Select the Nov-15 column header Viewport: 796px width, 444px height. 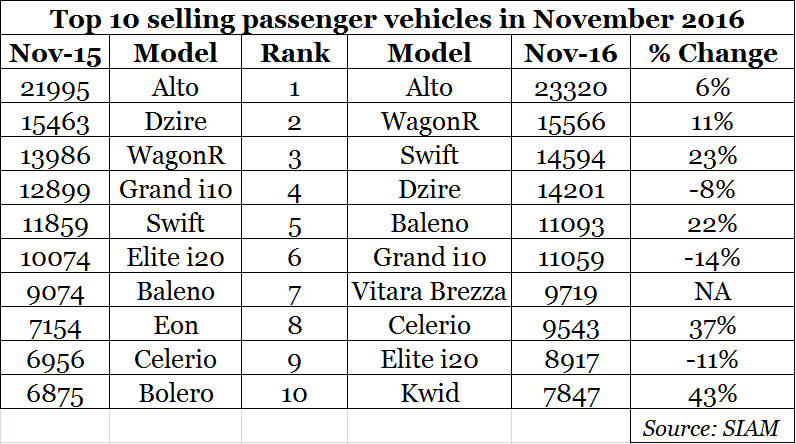pos(54,54)
